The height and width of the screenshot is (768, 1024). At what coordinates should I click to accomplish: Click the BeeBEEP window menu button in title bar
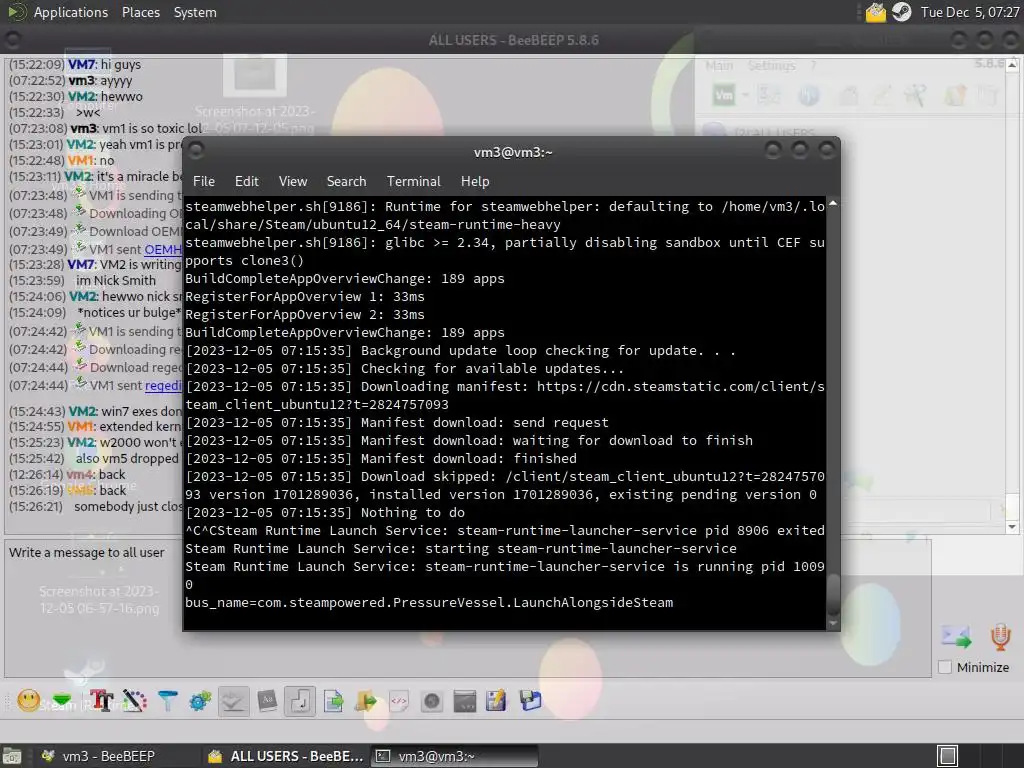point(11,40)
